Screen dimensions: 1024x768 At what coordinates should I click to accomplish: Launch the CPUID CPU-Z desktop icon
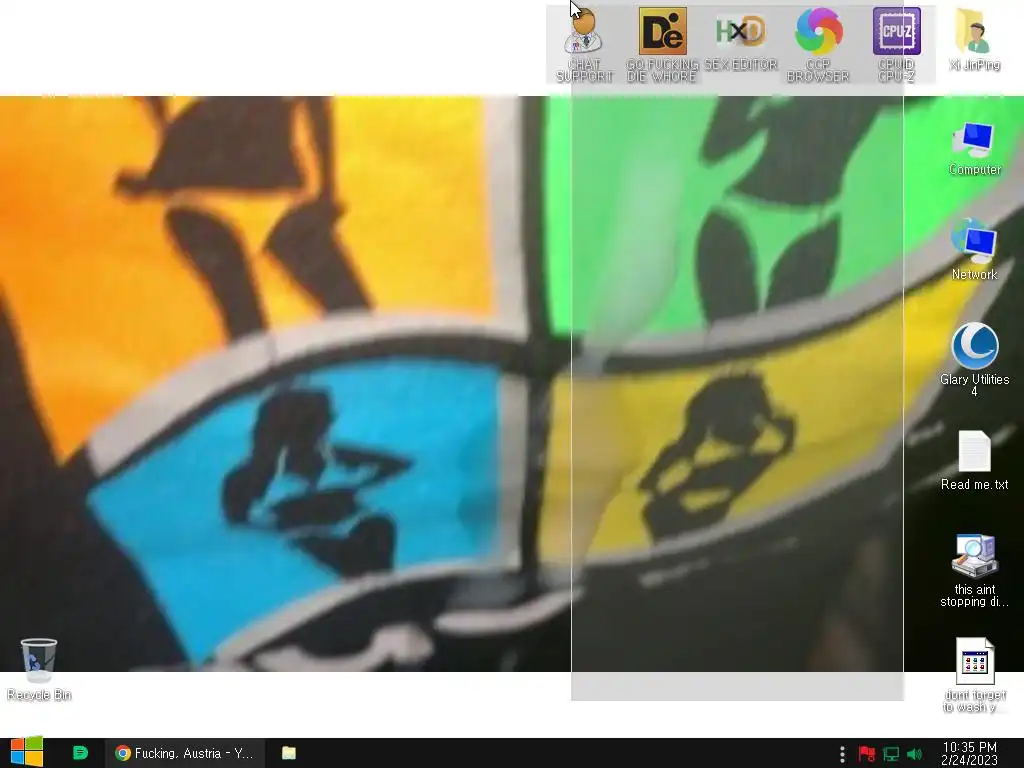[x=897, y=44]
